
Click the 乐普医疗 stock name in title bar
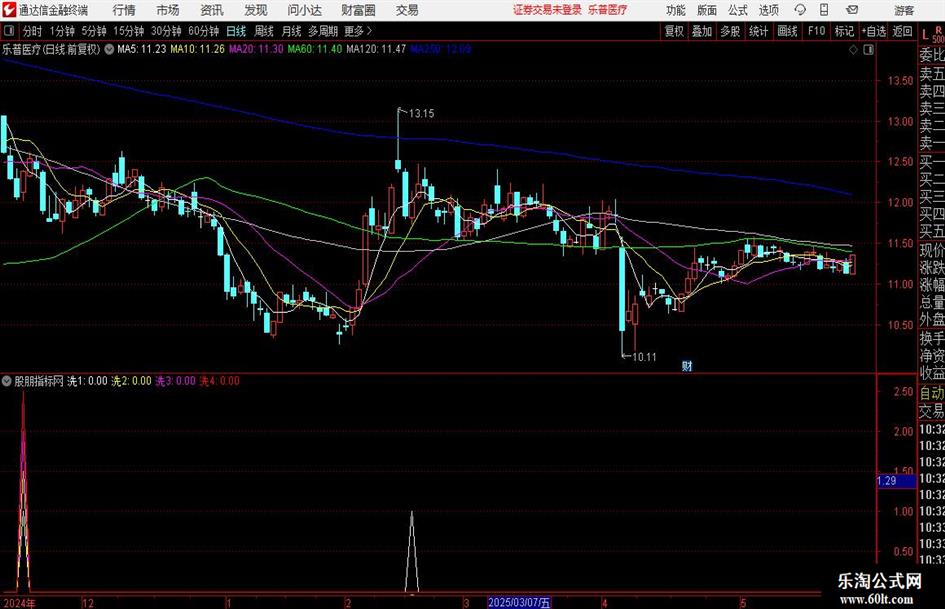point(607,10)
